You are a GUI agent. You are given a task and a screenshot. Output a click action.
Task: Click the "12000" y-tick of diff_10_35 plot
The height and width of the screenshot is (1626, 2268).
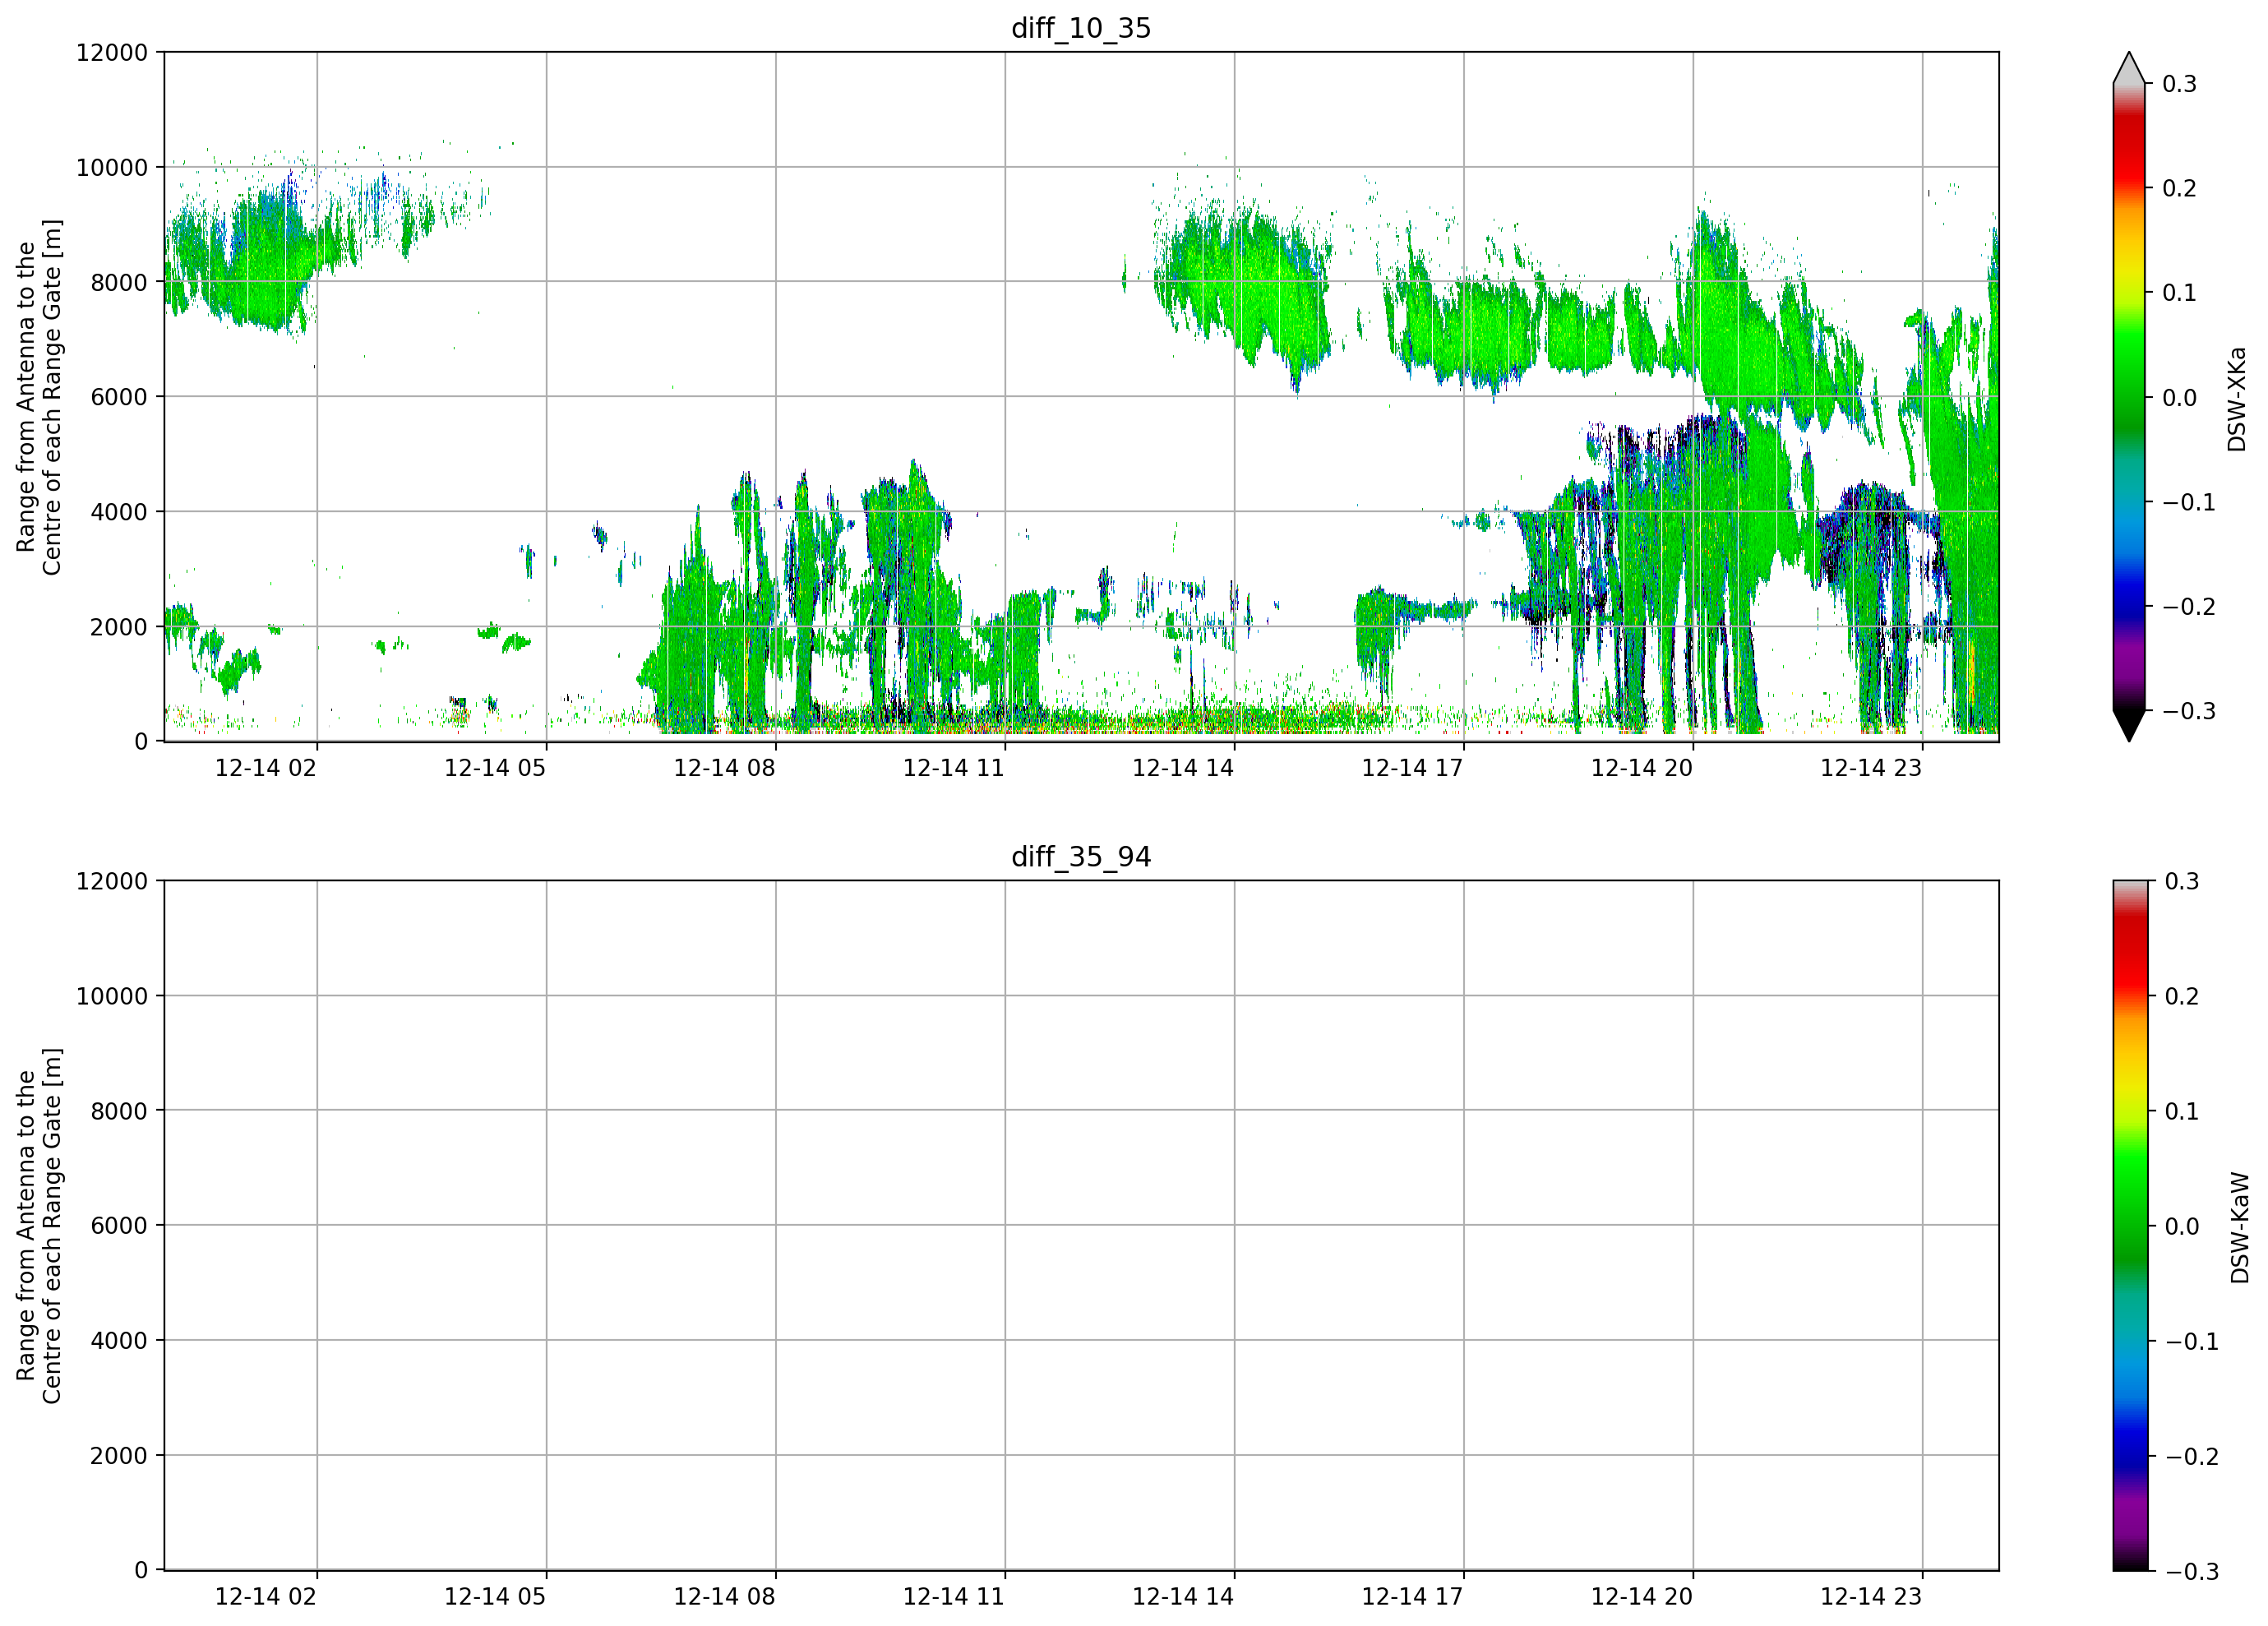point(112,52)
